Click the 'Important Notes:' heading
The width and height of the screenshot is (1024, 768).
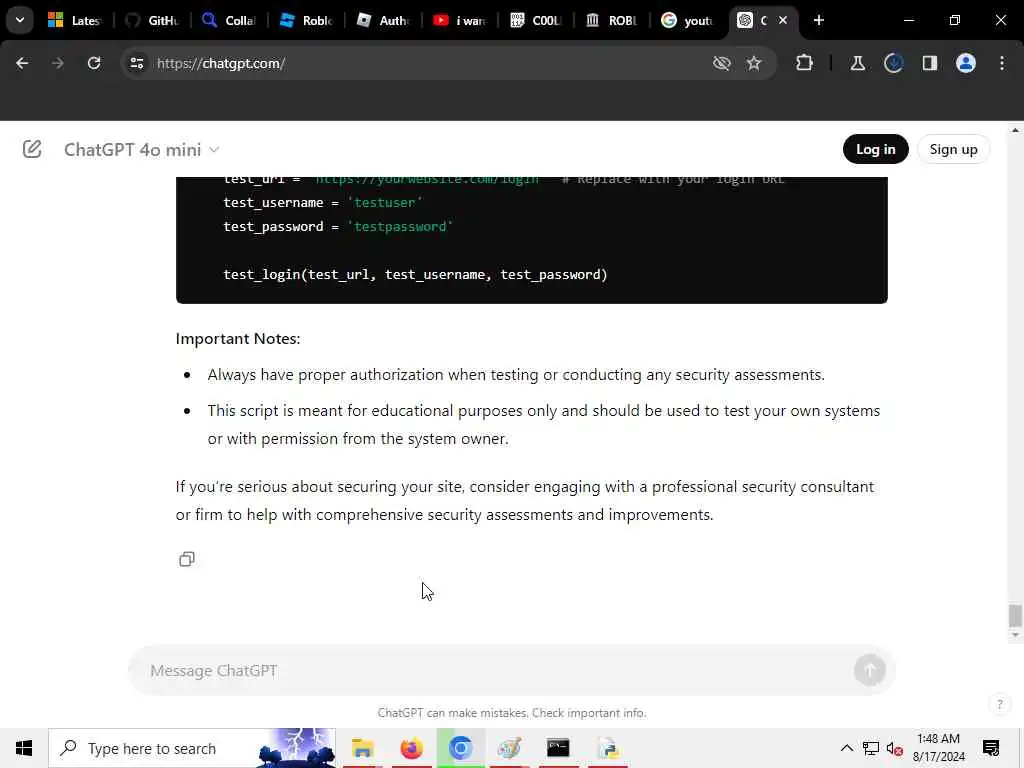coord(238,339)
